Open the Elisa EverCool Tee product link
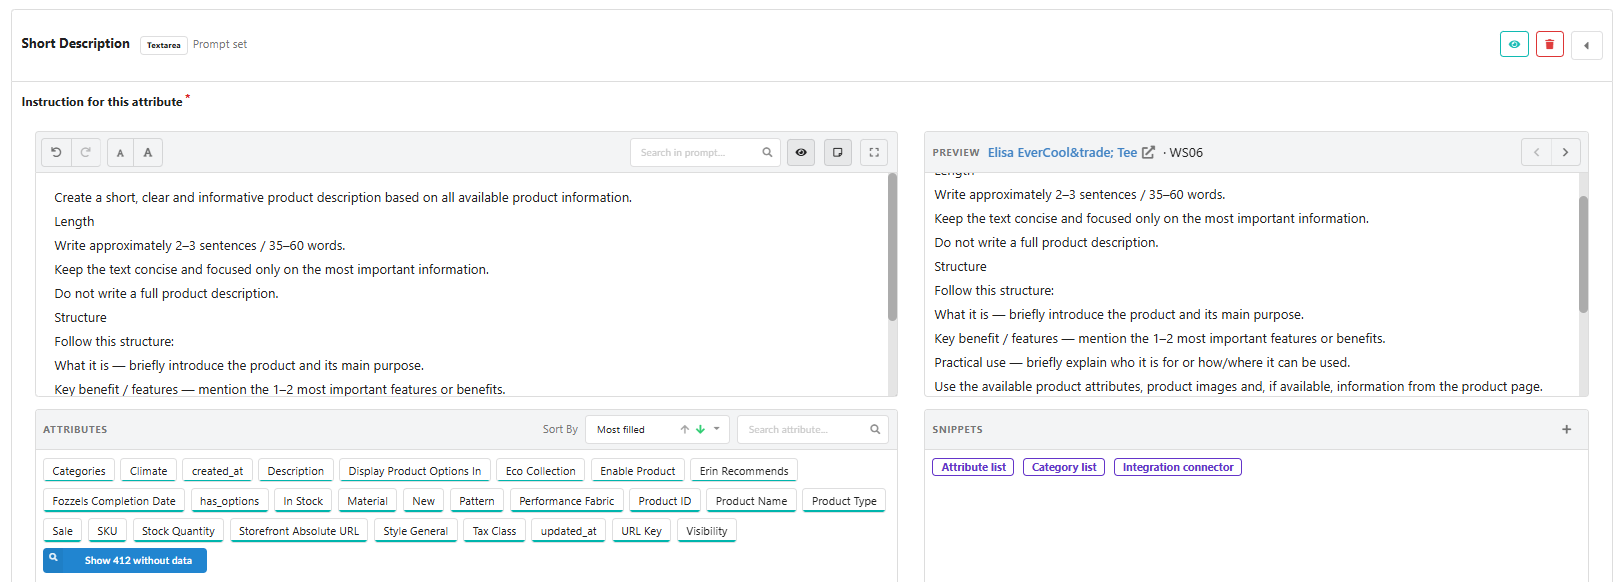Viewport: 1621px width, 582px height. (x=1062, y=152)
